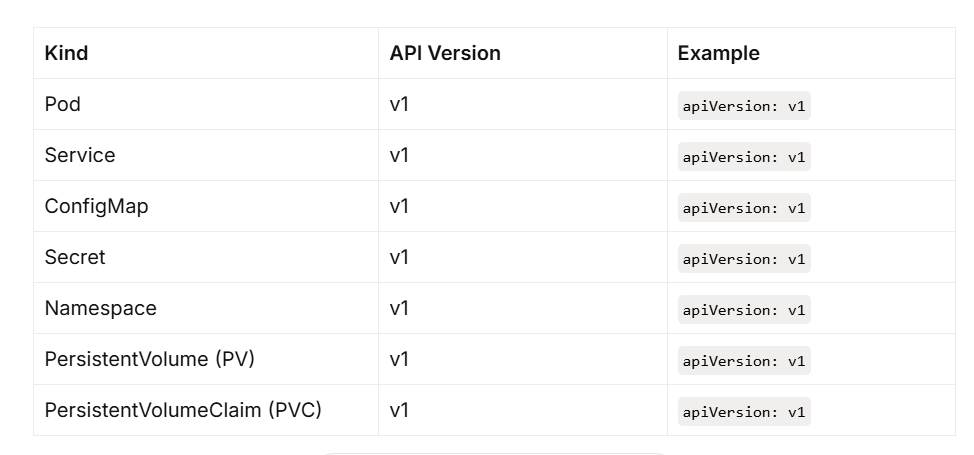Click the apiVersion code snippet in PersistentVolume row
974x455 pixels.
point(744,361)
